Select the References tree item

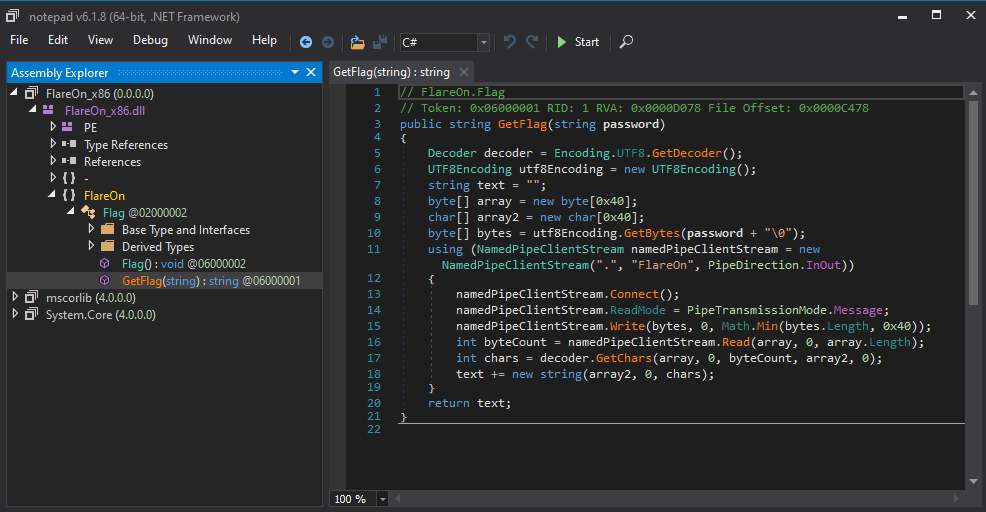pyautogui.click(x=113, y=162)
